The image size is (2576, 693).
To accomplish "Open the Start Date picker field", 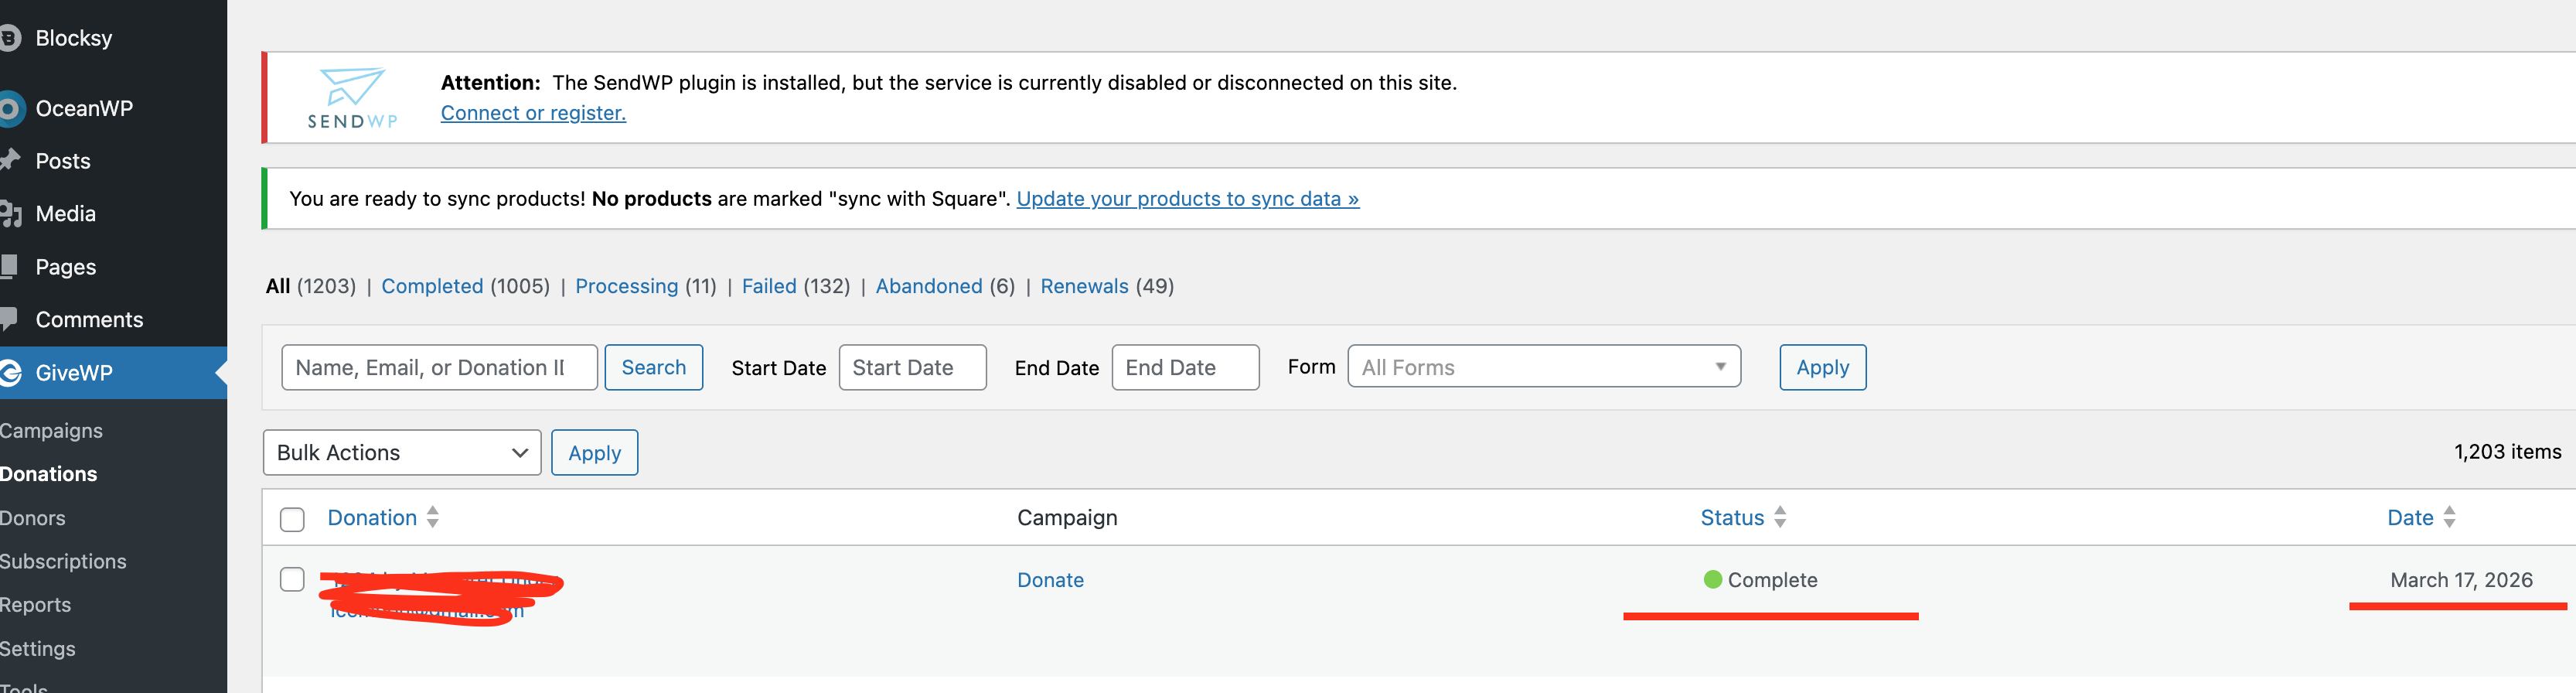I will (x=912, y=367).
